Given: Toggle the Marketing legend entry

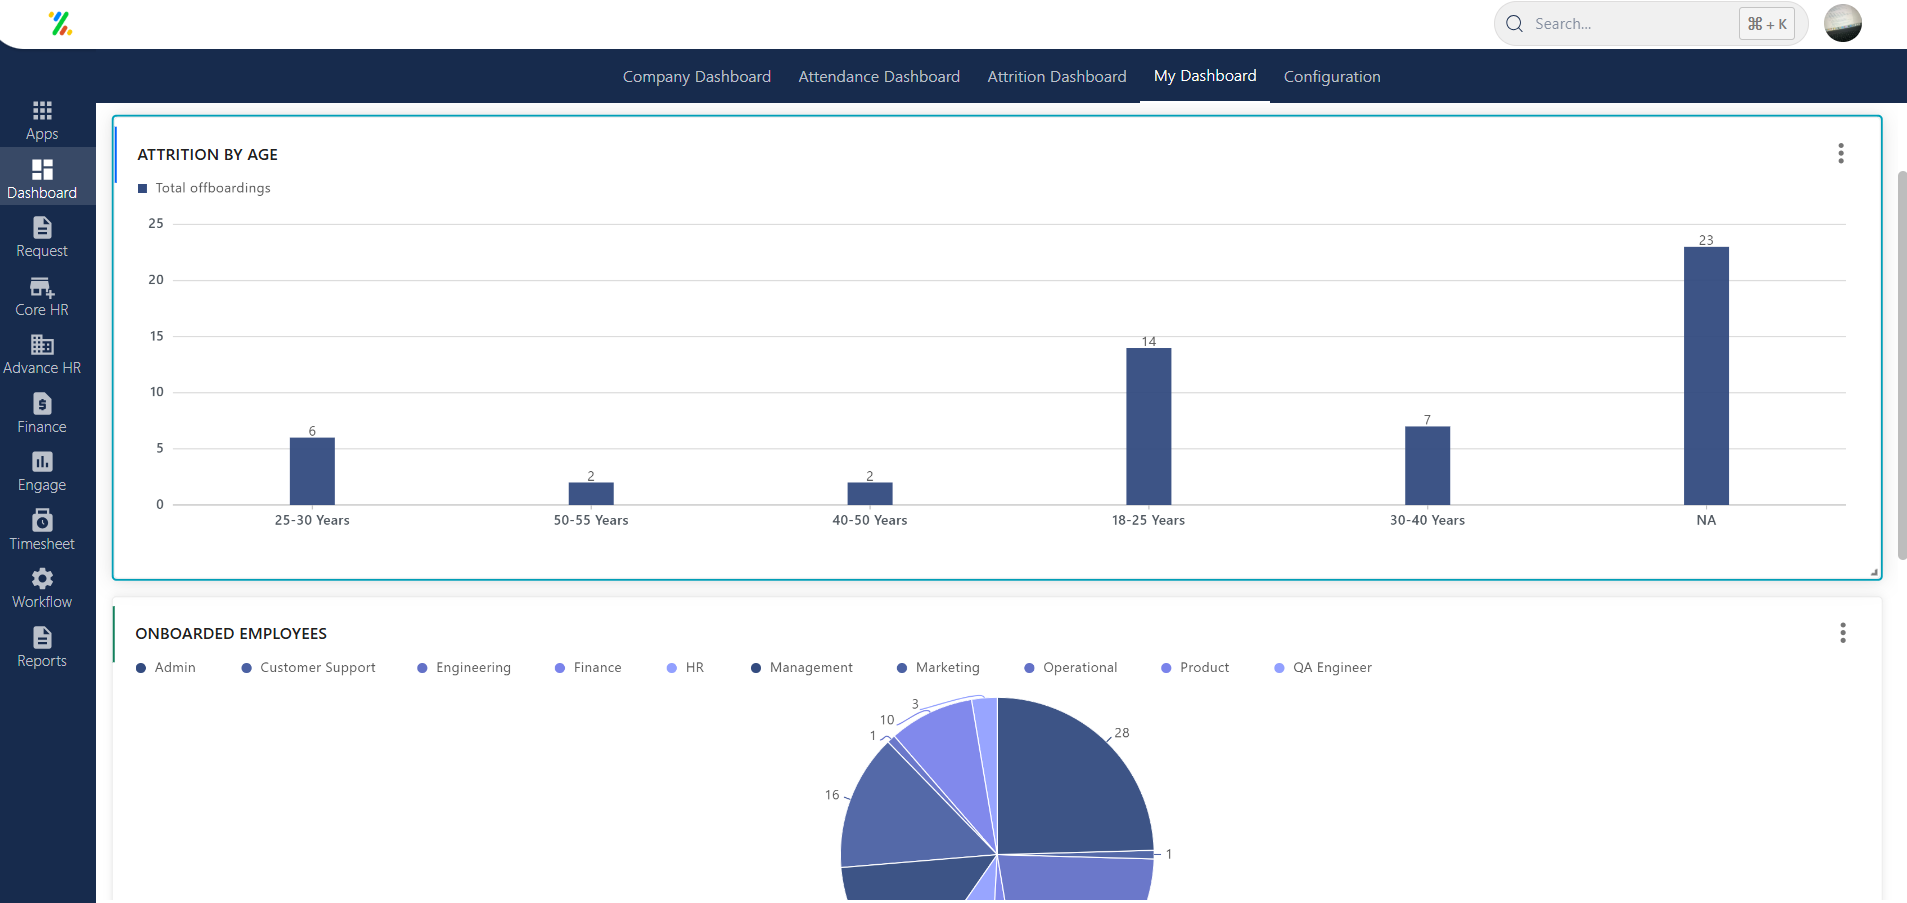Looking at the screenshot, I should (939, 668).
